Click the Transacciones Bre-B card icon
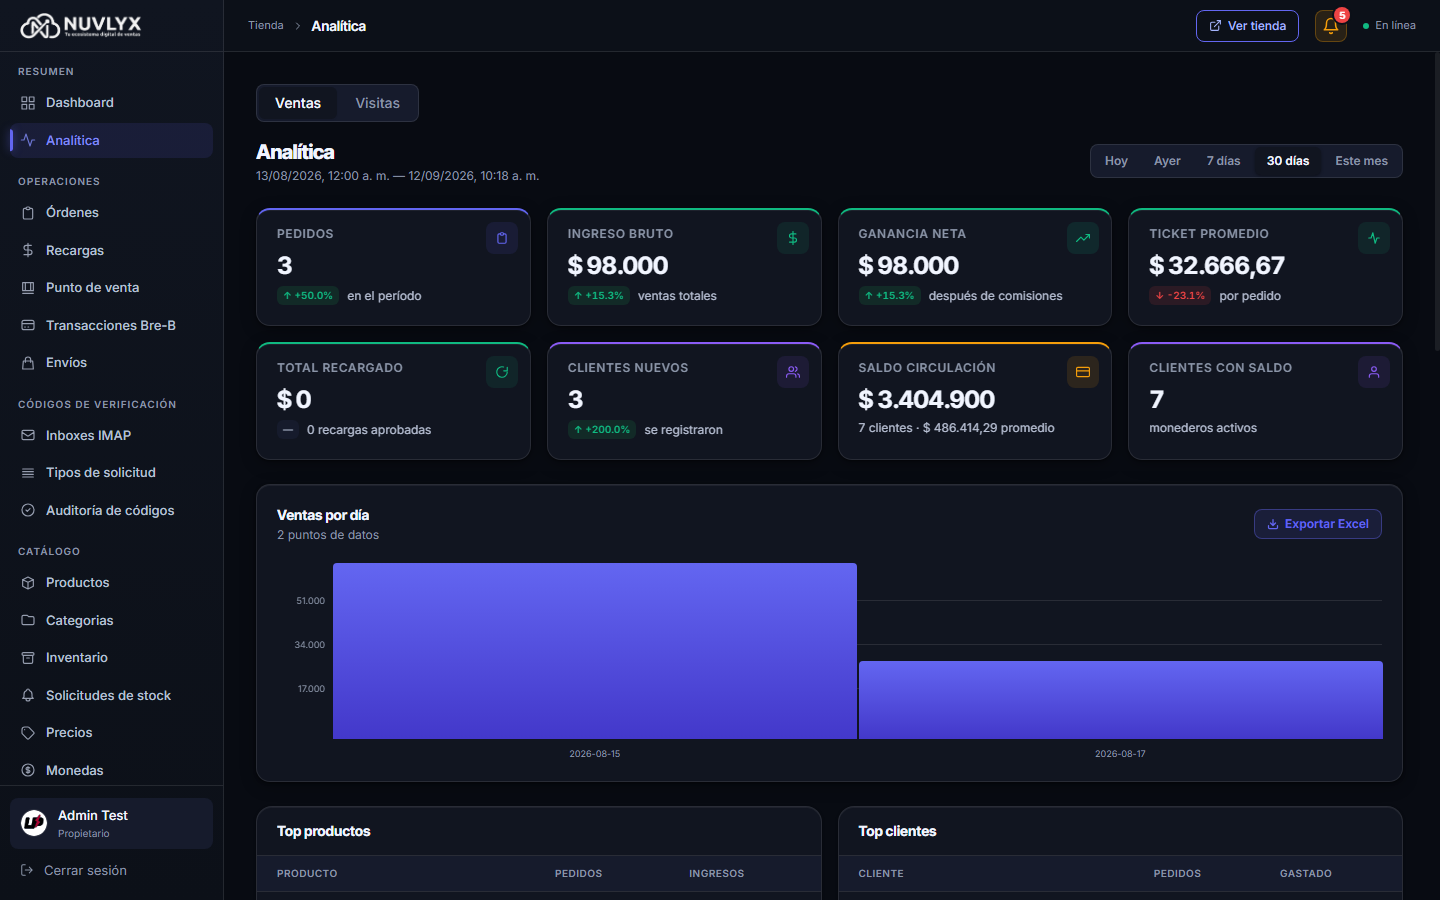 28,325
